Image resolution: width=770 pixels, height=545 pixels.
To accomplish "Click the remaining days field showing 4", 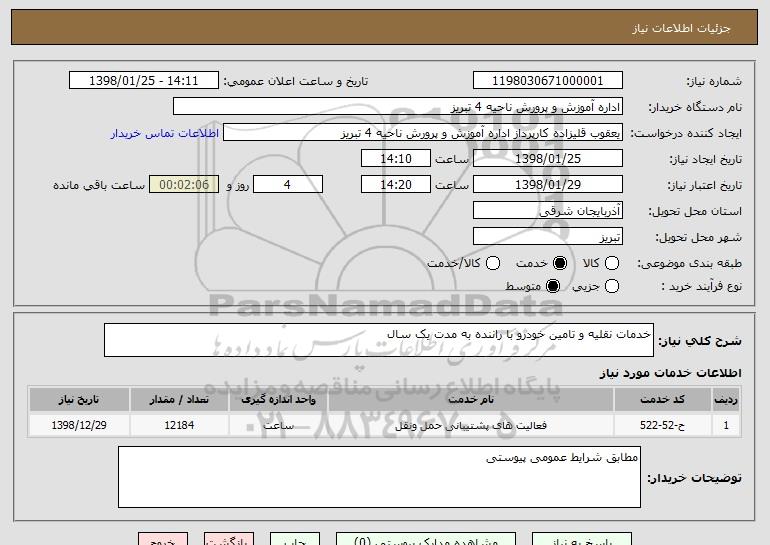I will pyautogui.click(x=288, y=185).
